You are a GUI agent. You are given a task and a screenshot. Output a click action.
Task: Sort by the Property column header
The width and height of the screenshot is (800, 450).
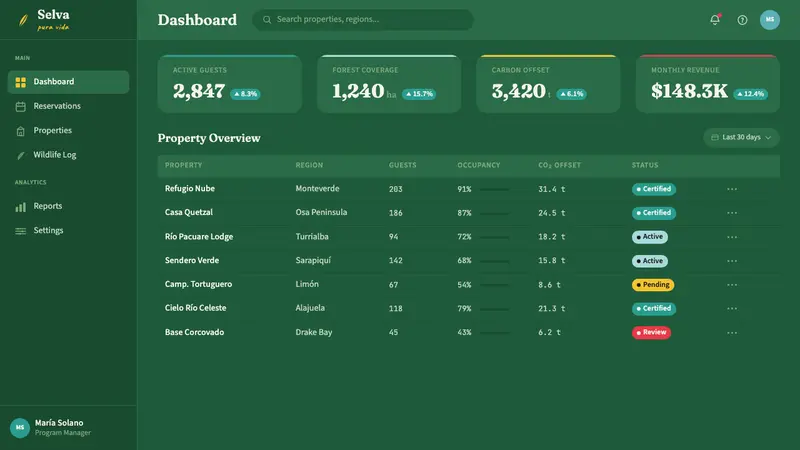coord(183,165)
